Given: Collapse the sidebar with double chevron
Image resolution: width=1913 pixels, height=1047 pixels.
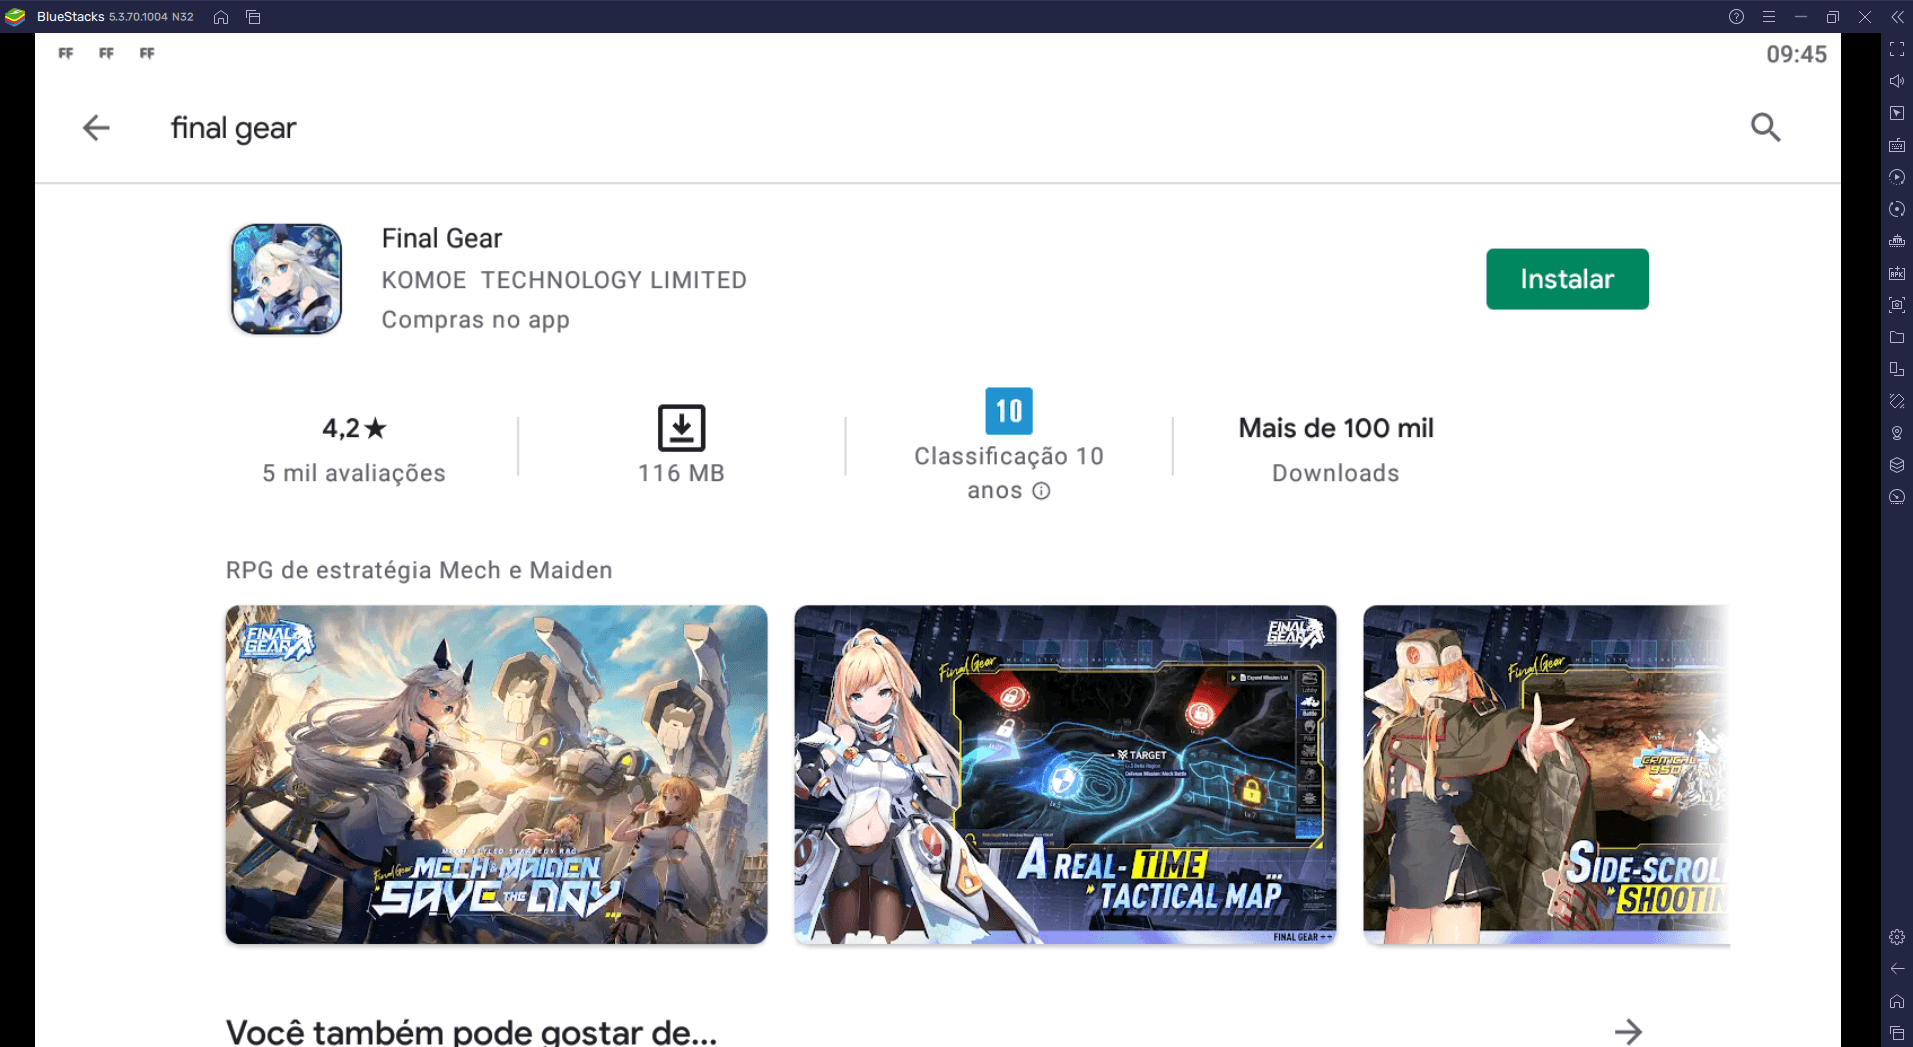Looking at the screenshot, I should point(1897,17).
